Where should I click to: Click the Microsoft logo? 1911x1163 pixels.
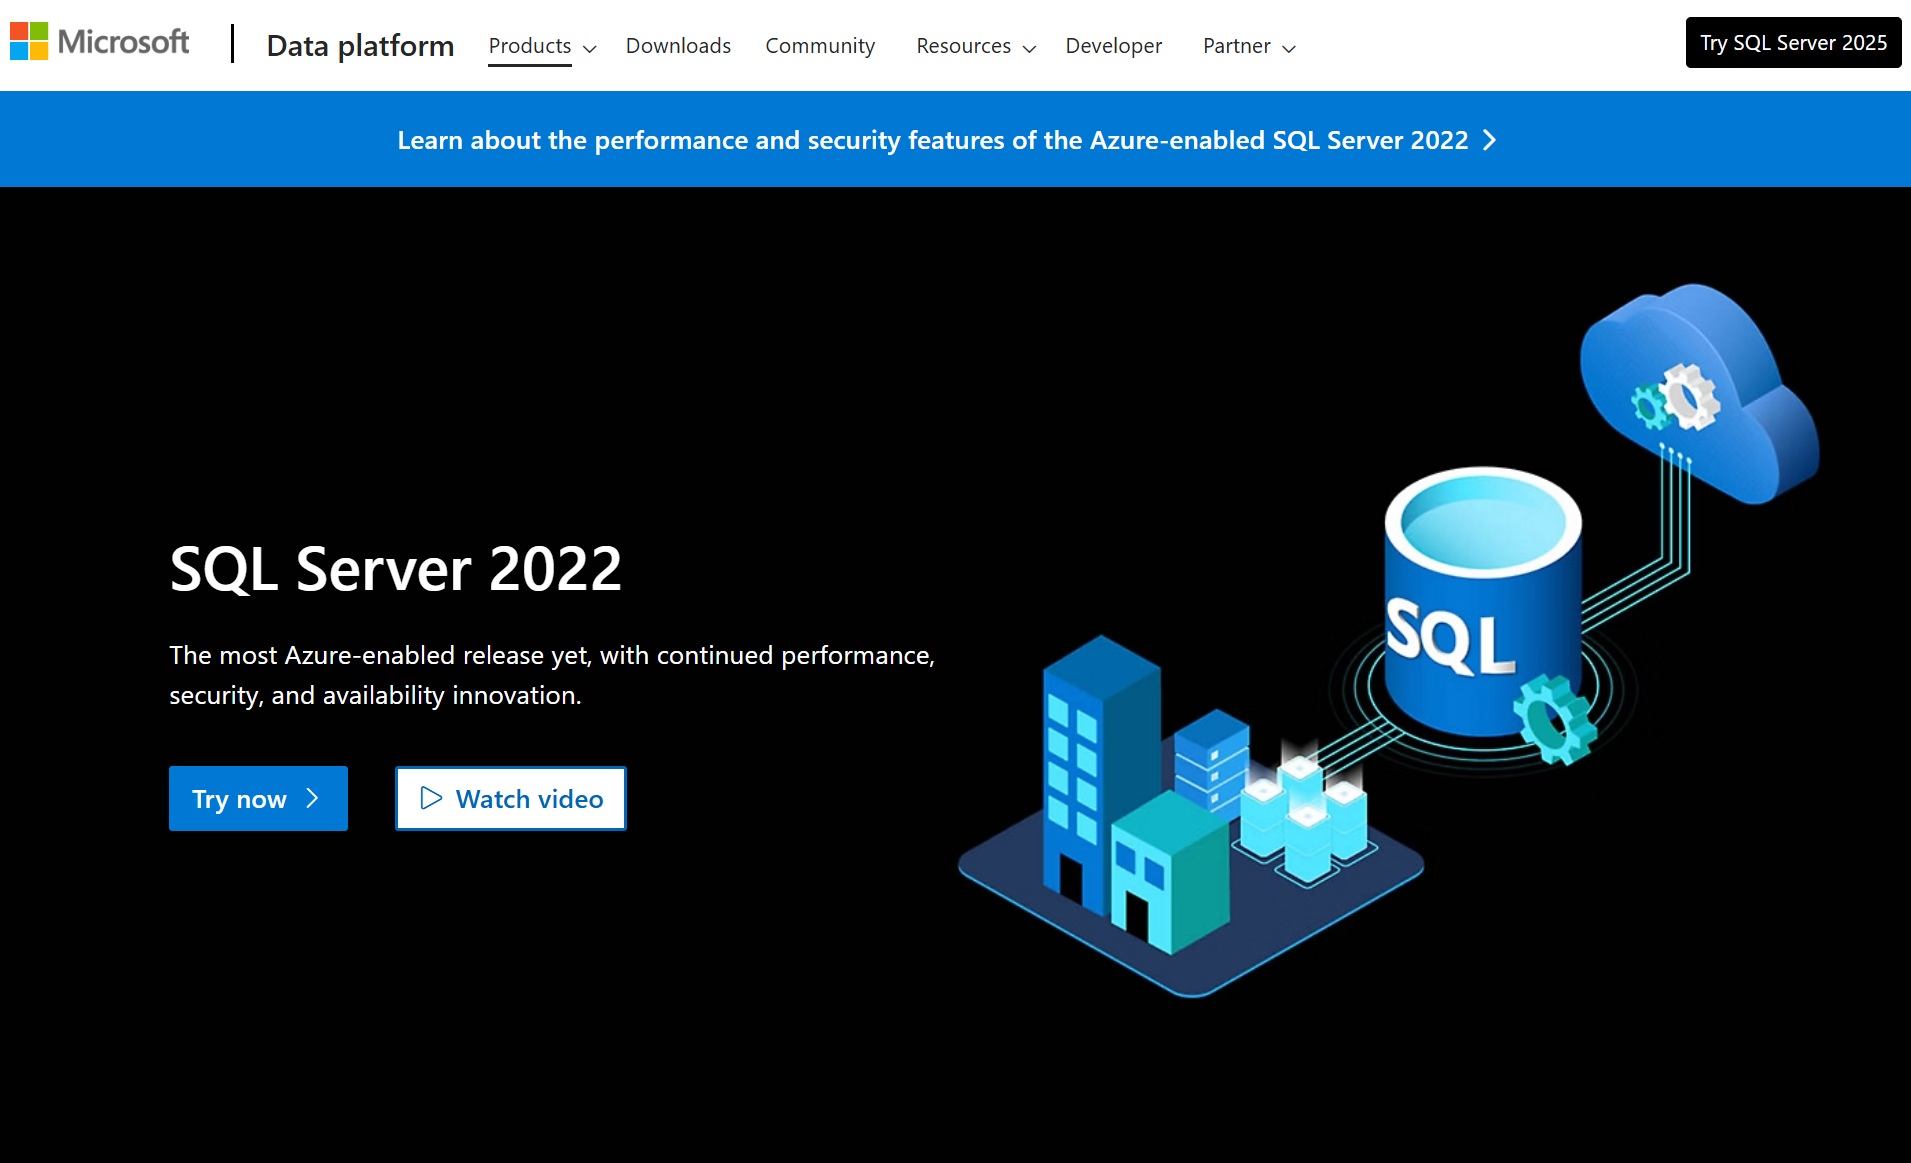pos(100,42)
